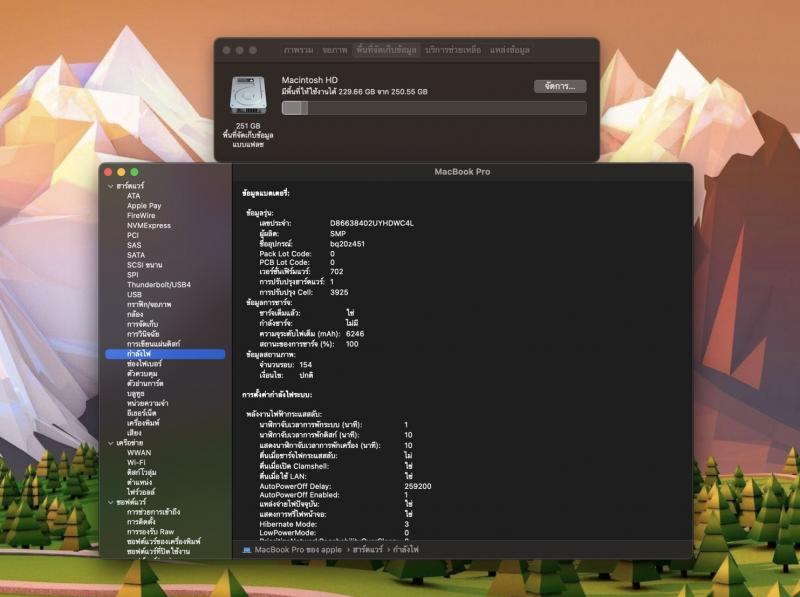Select กล้อง in the sidebar
This screenshot has height=597, width=800.
(135, 314)
